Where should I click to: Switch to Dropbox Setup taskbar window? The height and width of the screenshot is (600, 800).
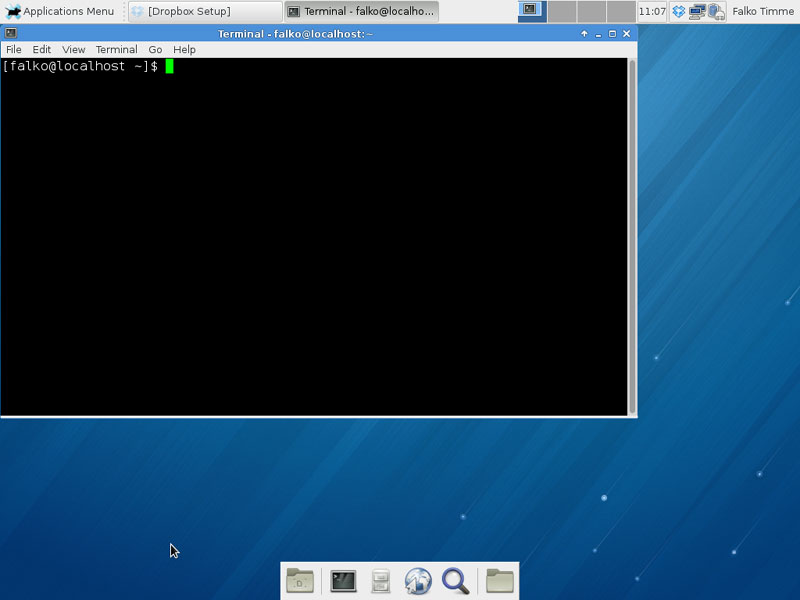[205, 11]
